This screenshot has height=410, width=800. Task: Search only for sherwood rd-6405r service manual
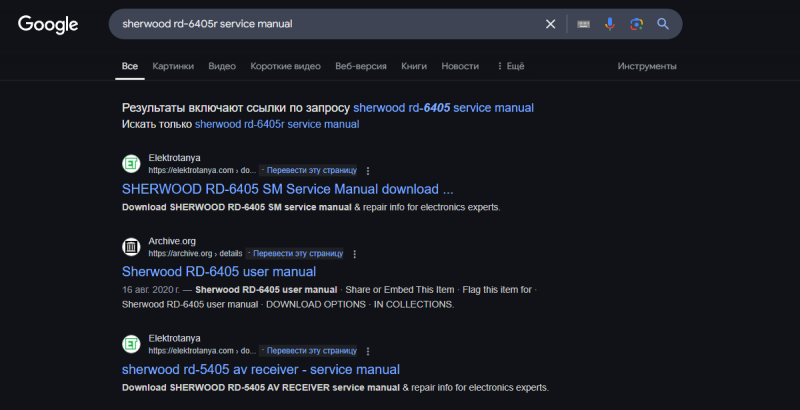tap(277, 124)
